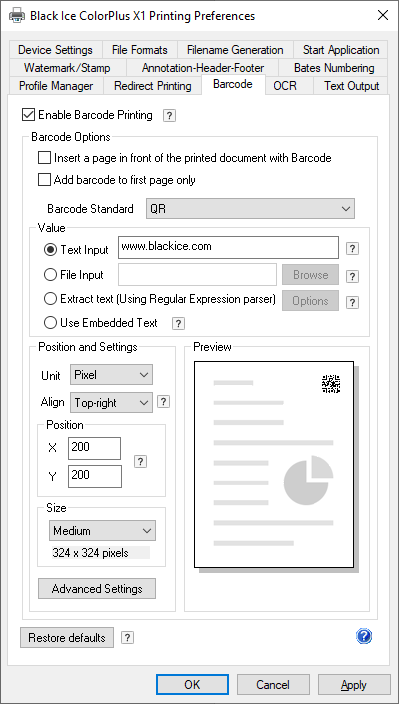
Task: Open the Size Medium dropdown
Action: point(102,531)
